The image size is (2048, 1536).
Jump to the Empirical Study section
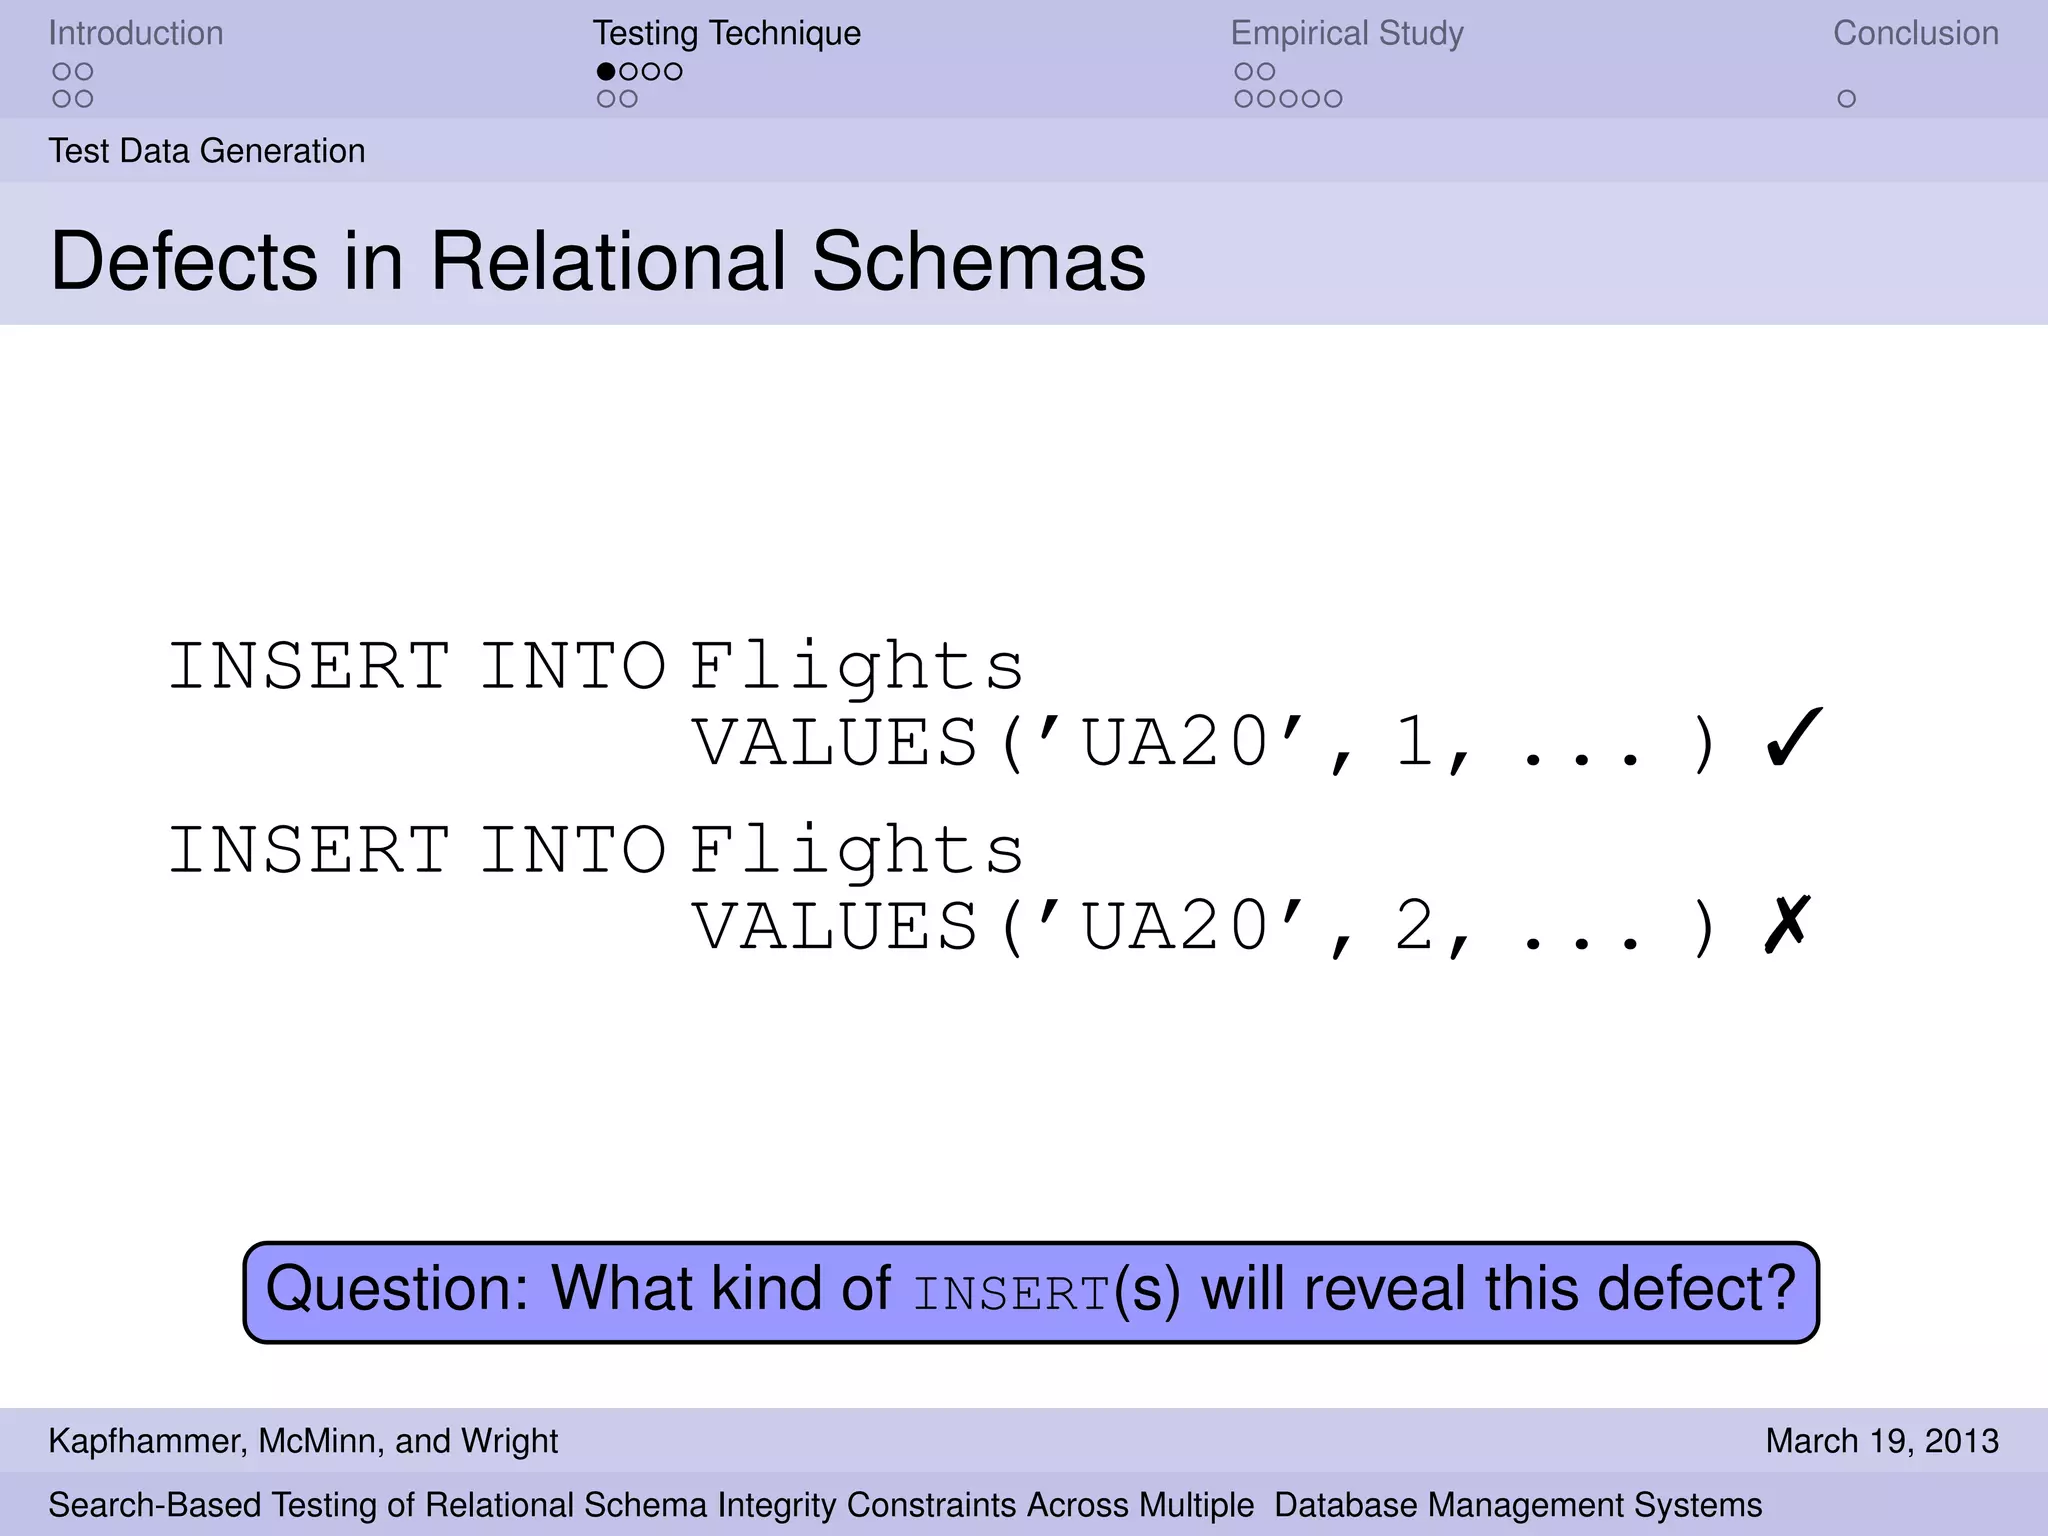[1347, 33]
